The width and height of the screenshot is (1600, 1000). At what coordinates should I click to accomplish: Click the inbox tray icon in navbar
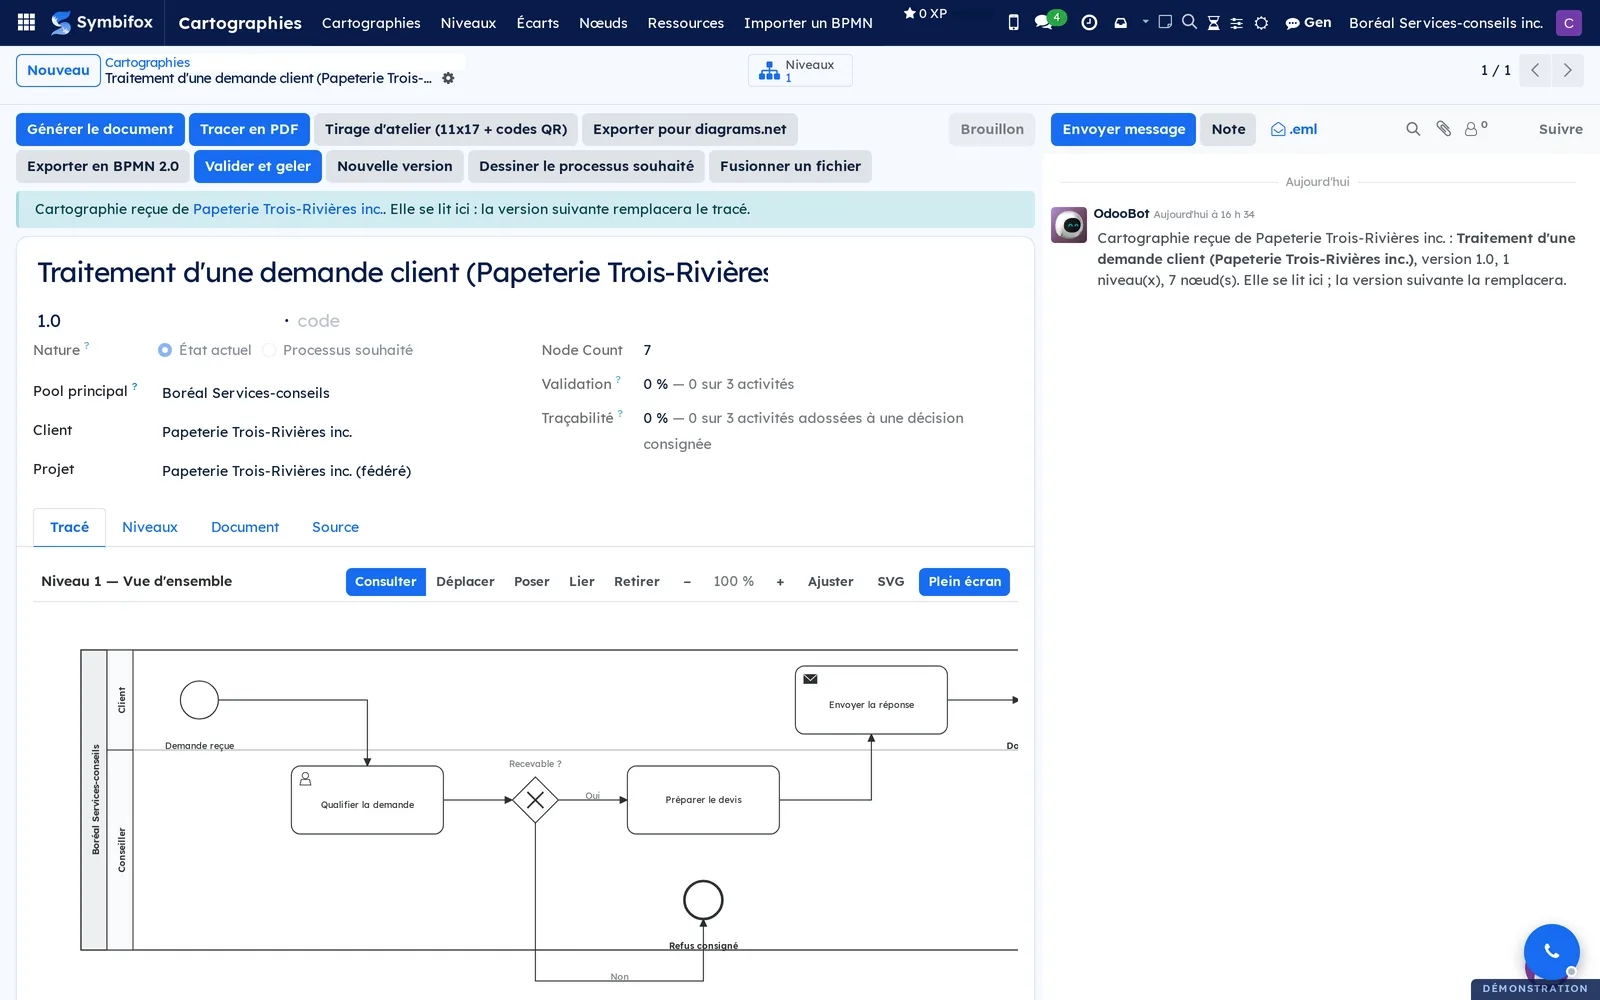(x=1120, y=22)
